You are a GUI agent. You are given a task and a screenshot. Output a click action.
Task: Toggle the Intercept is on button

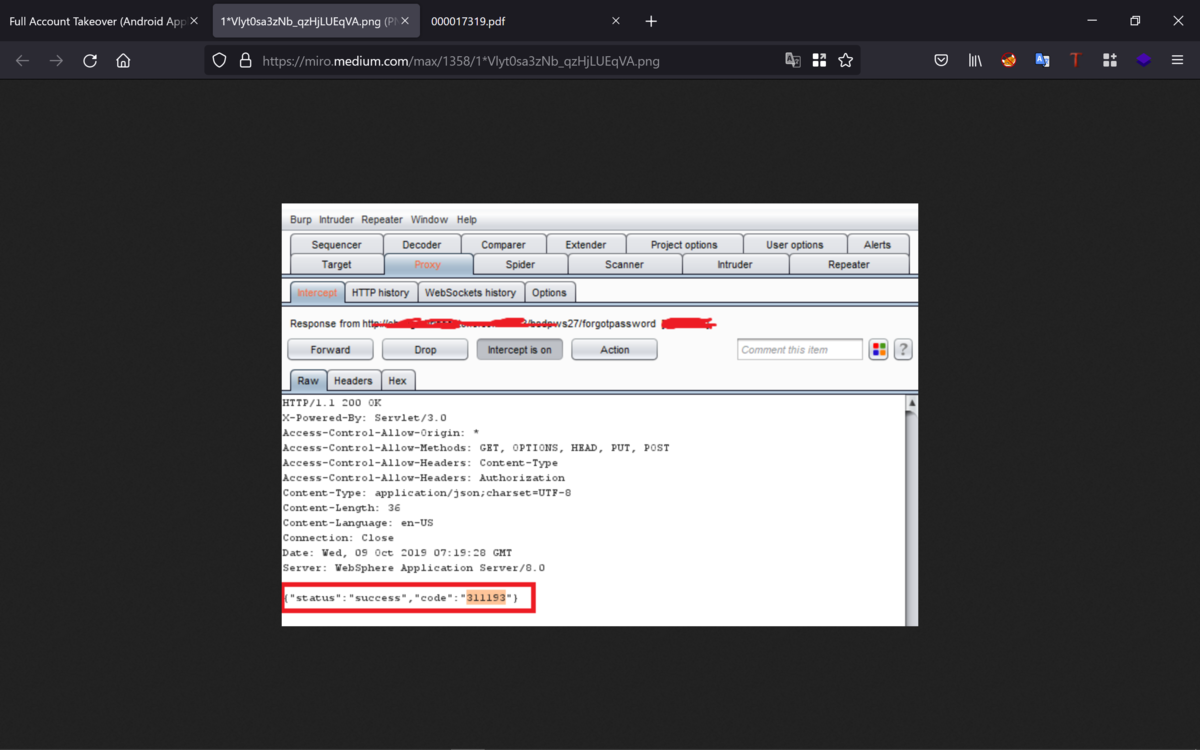(520, 350)
